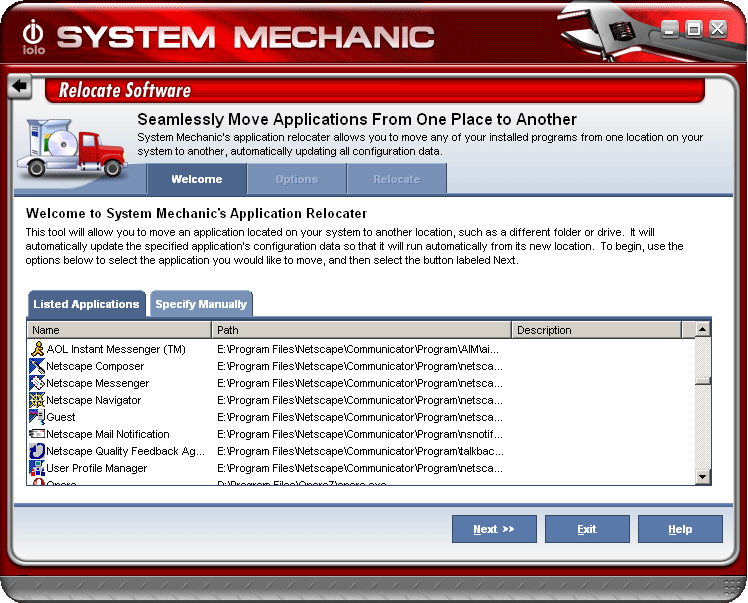Select the User Profile Manager icon
Image resolution: width=748 pixels, height=603 pixels.
click(37, 468)
